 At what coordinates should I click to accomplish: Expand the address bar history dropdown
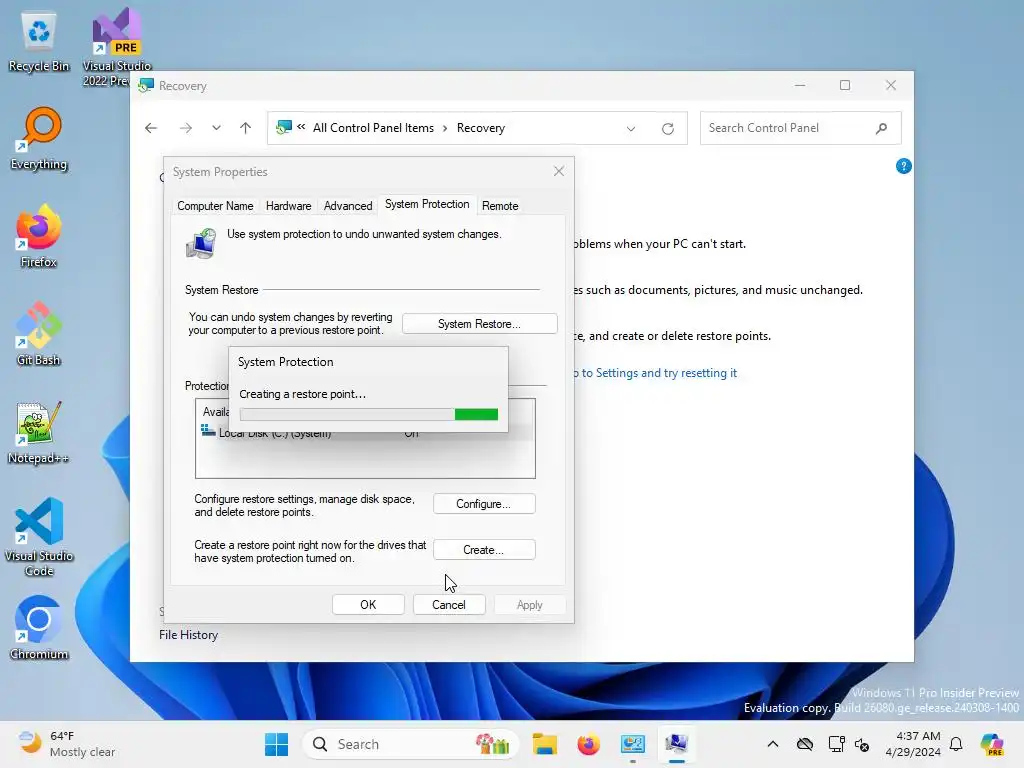(x=631, y=129)
